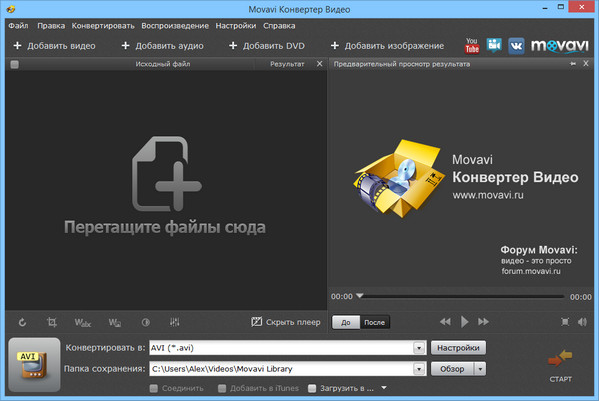Click the Исходный файл column header
This screenshot has height=401, width=599.
click(163, 64)
